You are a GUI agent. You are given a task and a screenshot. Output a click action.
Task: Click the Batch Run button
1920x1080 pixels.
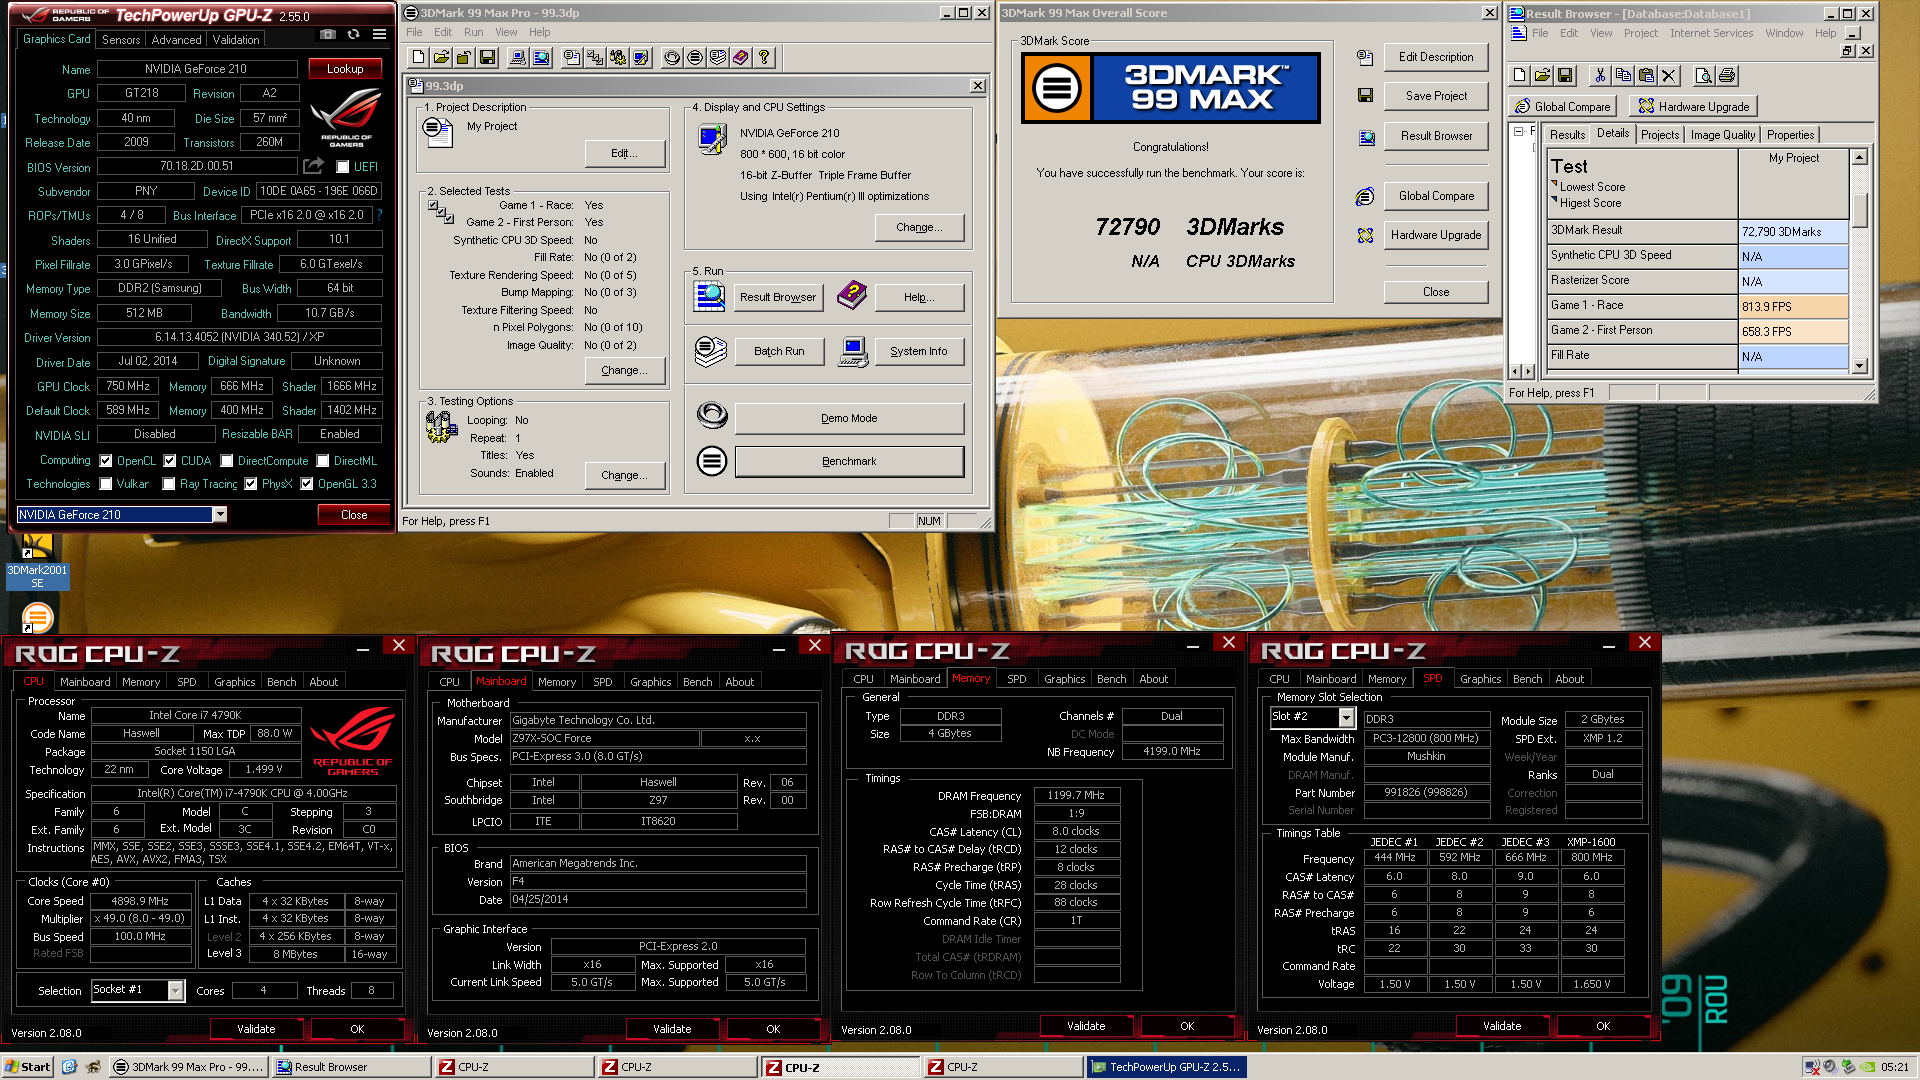tap(779, 351)
